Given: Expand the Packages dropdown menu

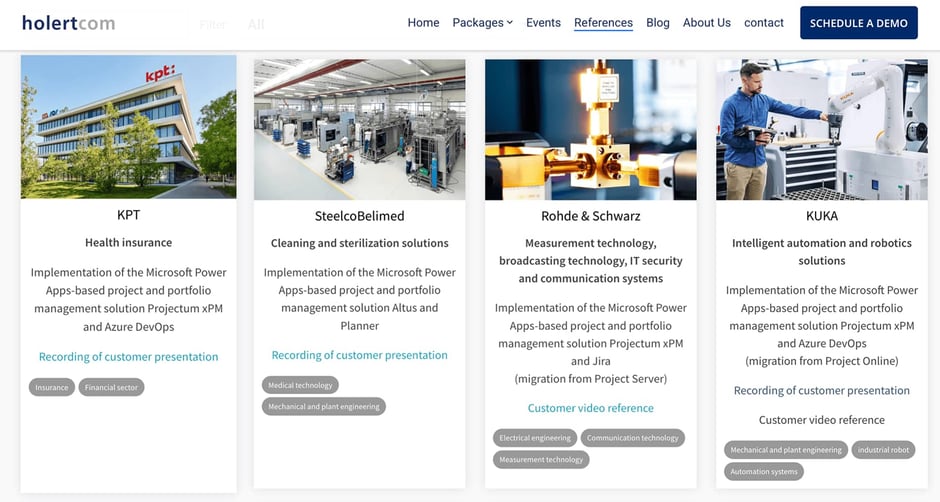Looking at the screenshot, I should [x=483, y=23].
